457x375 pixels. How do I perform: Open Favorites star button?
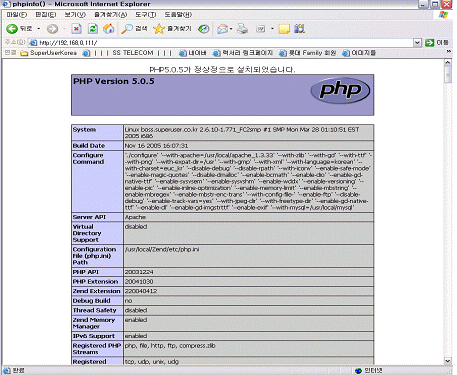172,29
